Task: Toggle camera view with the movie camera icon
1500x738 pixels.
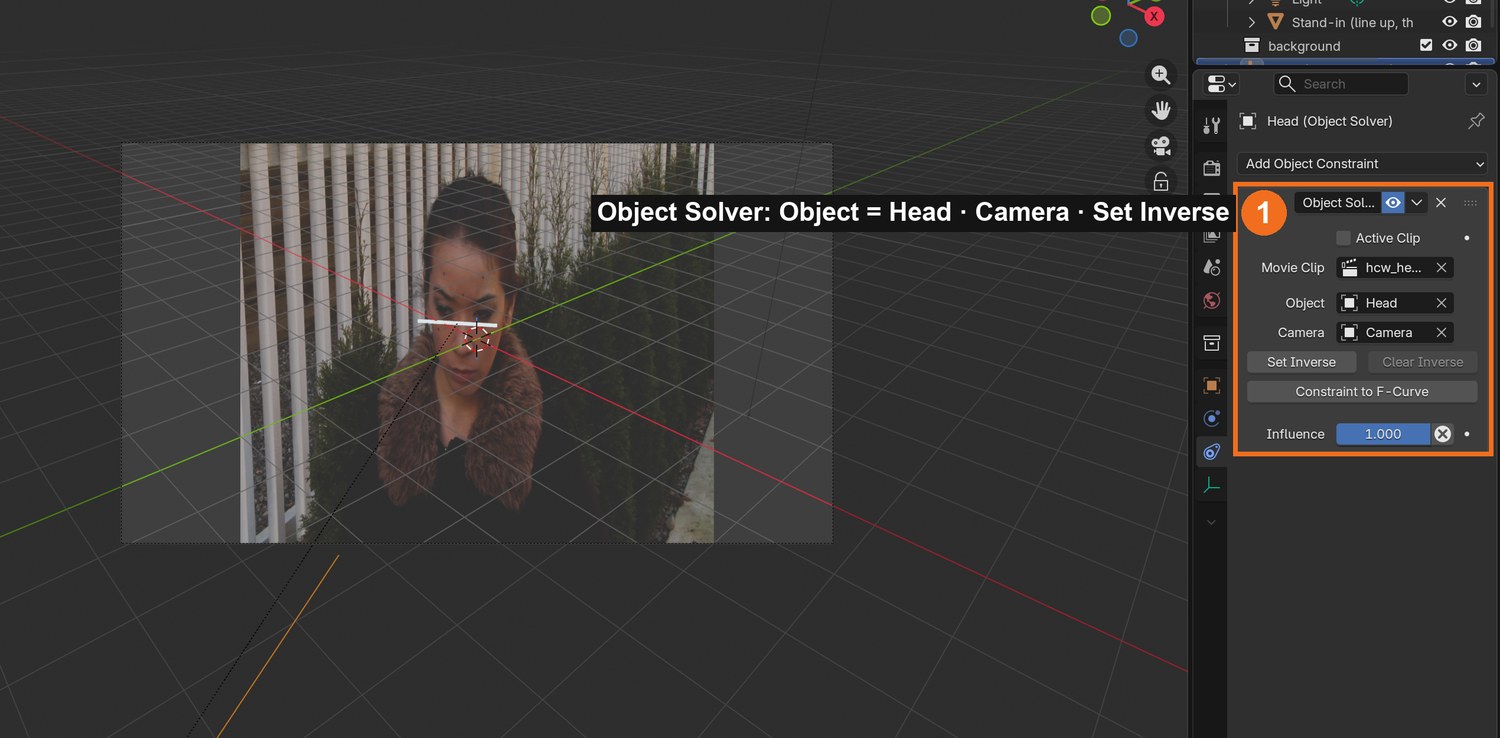Action: pyautogui.click(x=1161, y=146)
